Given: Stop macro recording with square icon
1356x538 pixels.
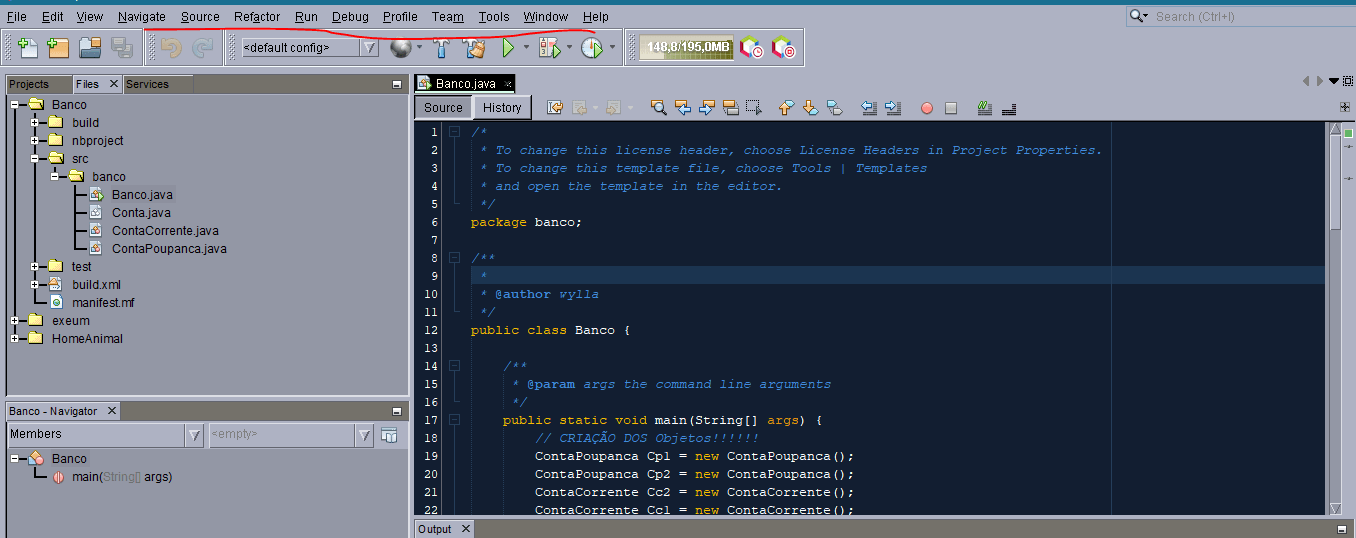Looking at the screenshot, I should pos(951,107).
